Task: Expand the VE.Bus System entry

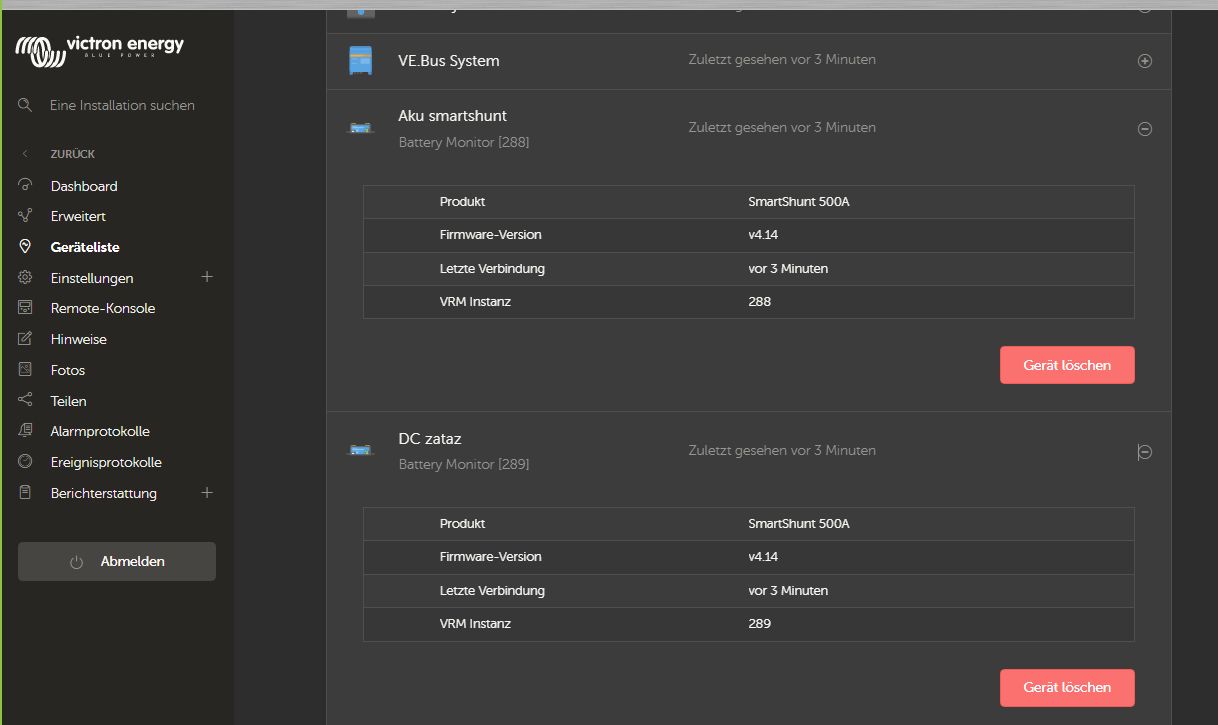Action: pyautogui.click(x=1145, y=61)
